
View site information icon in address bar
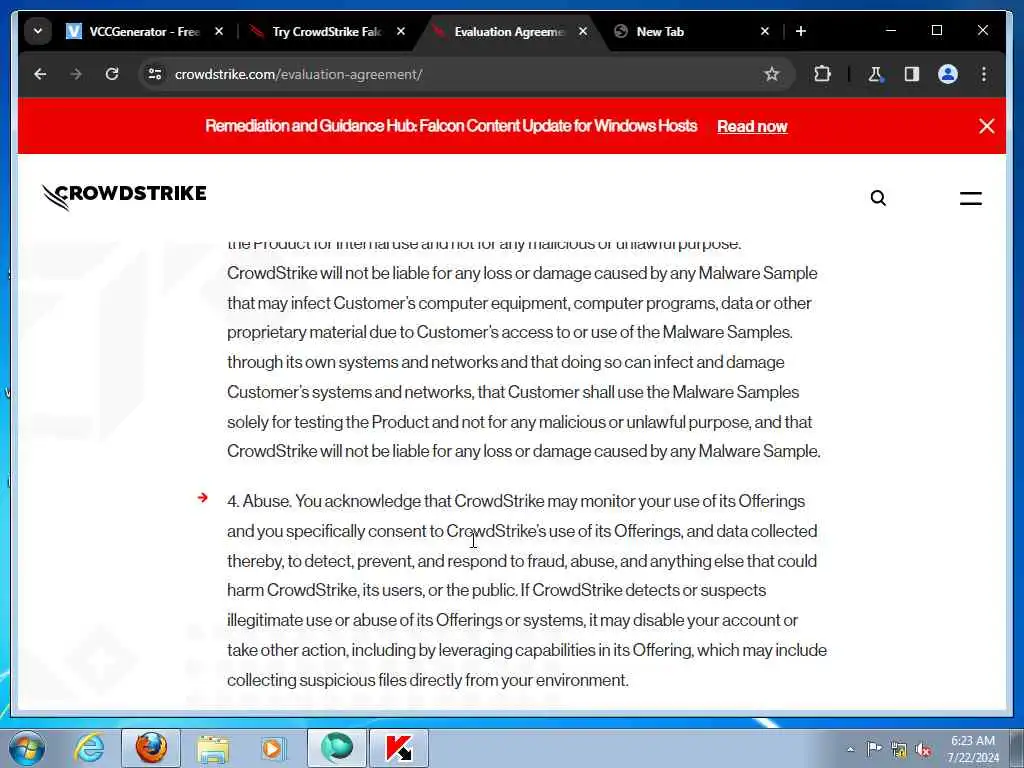coord(155,74)
